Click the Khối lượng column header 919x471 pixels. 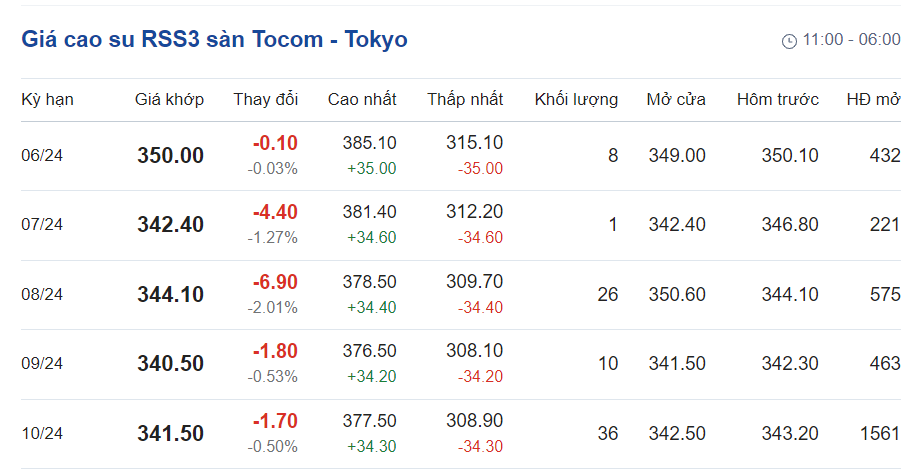coord(576,99)
